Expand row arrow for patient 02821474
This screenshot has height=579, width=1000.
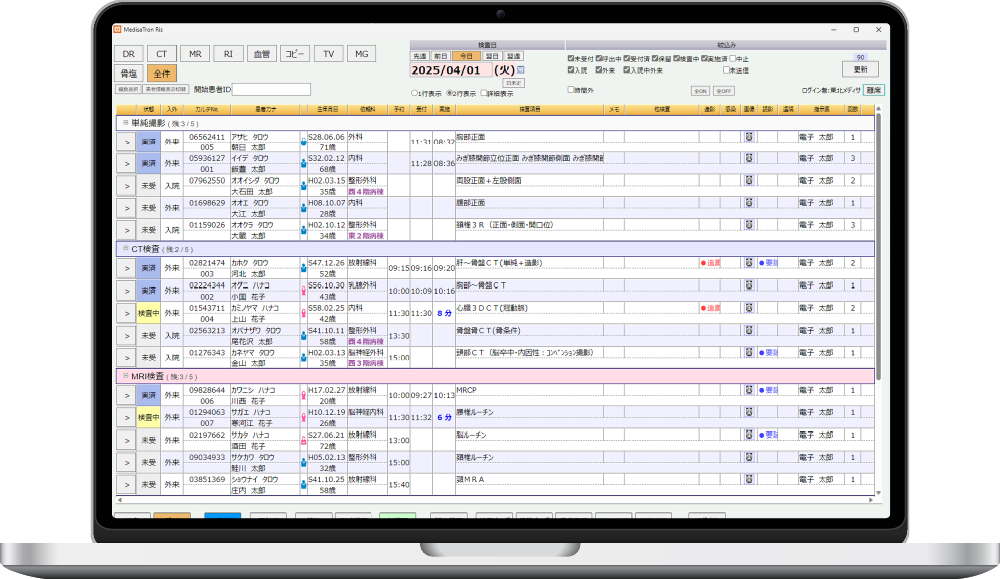pyautogui.click(x=126, y=268)
